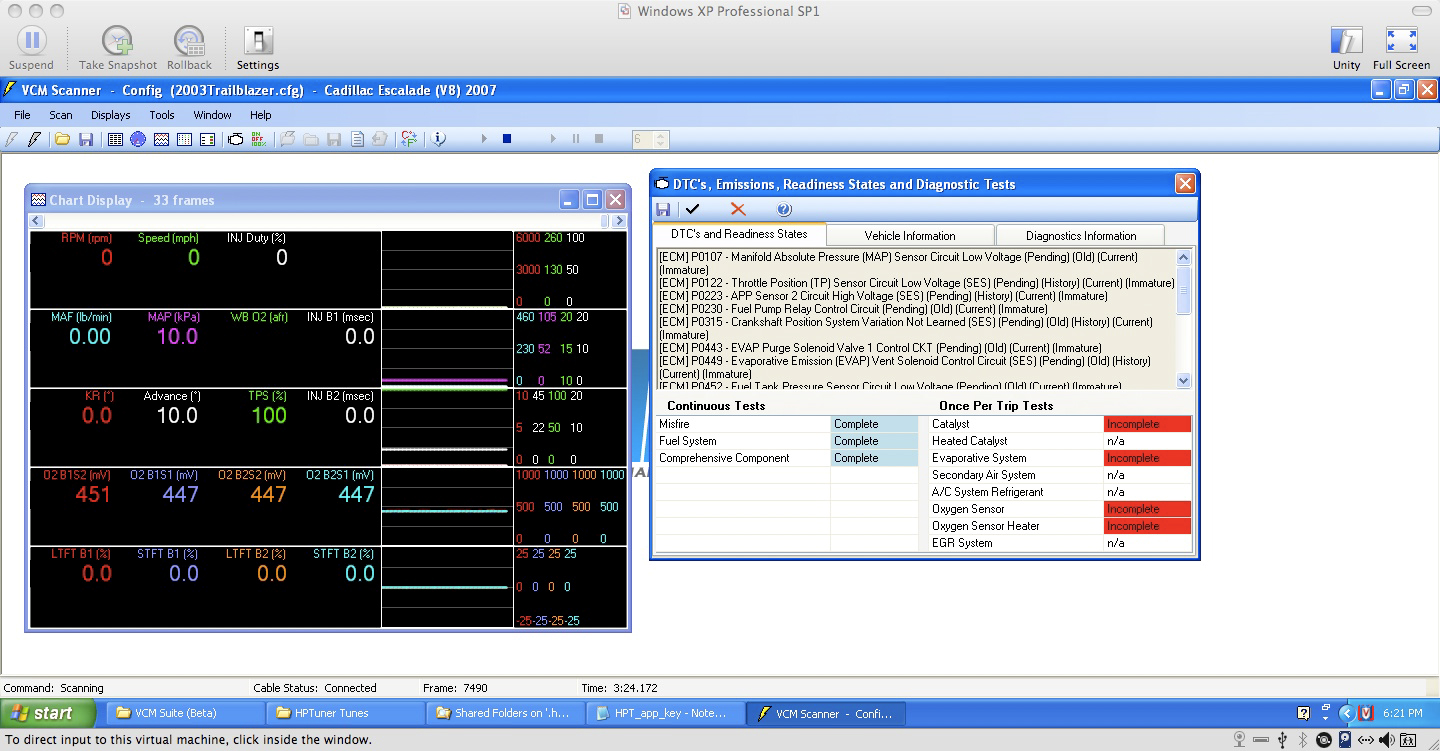Open HPTuner Tunes taskbar button
The image size is (1440, 751).
pyautogui.click(x=346, y=713)
